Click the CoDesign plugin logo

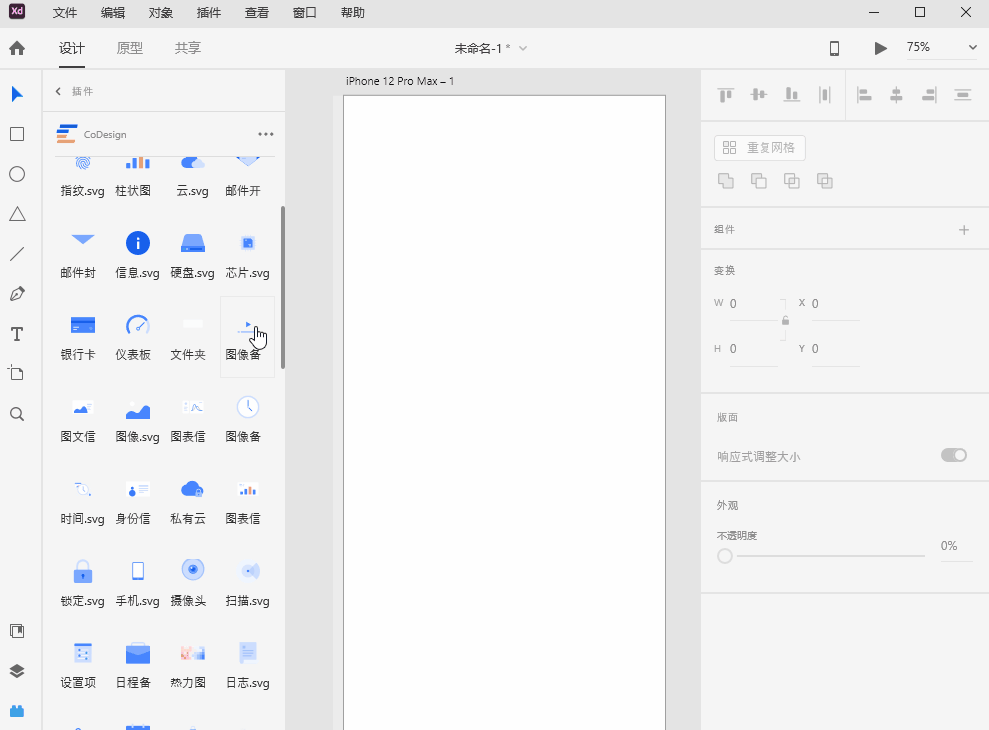(x=67, y=134)
